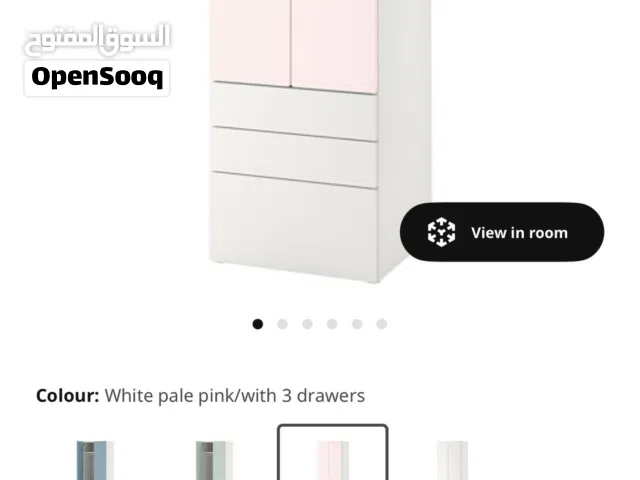This screenshot has width=640, height=480.
Task: Jump to the third carousel dot
Action: click(307, 324)
